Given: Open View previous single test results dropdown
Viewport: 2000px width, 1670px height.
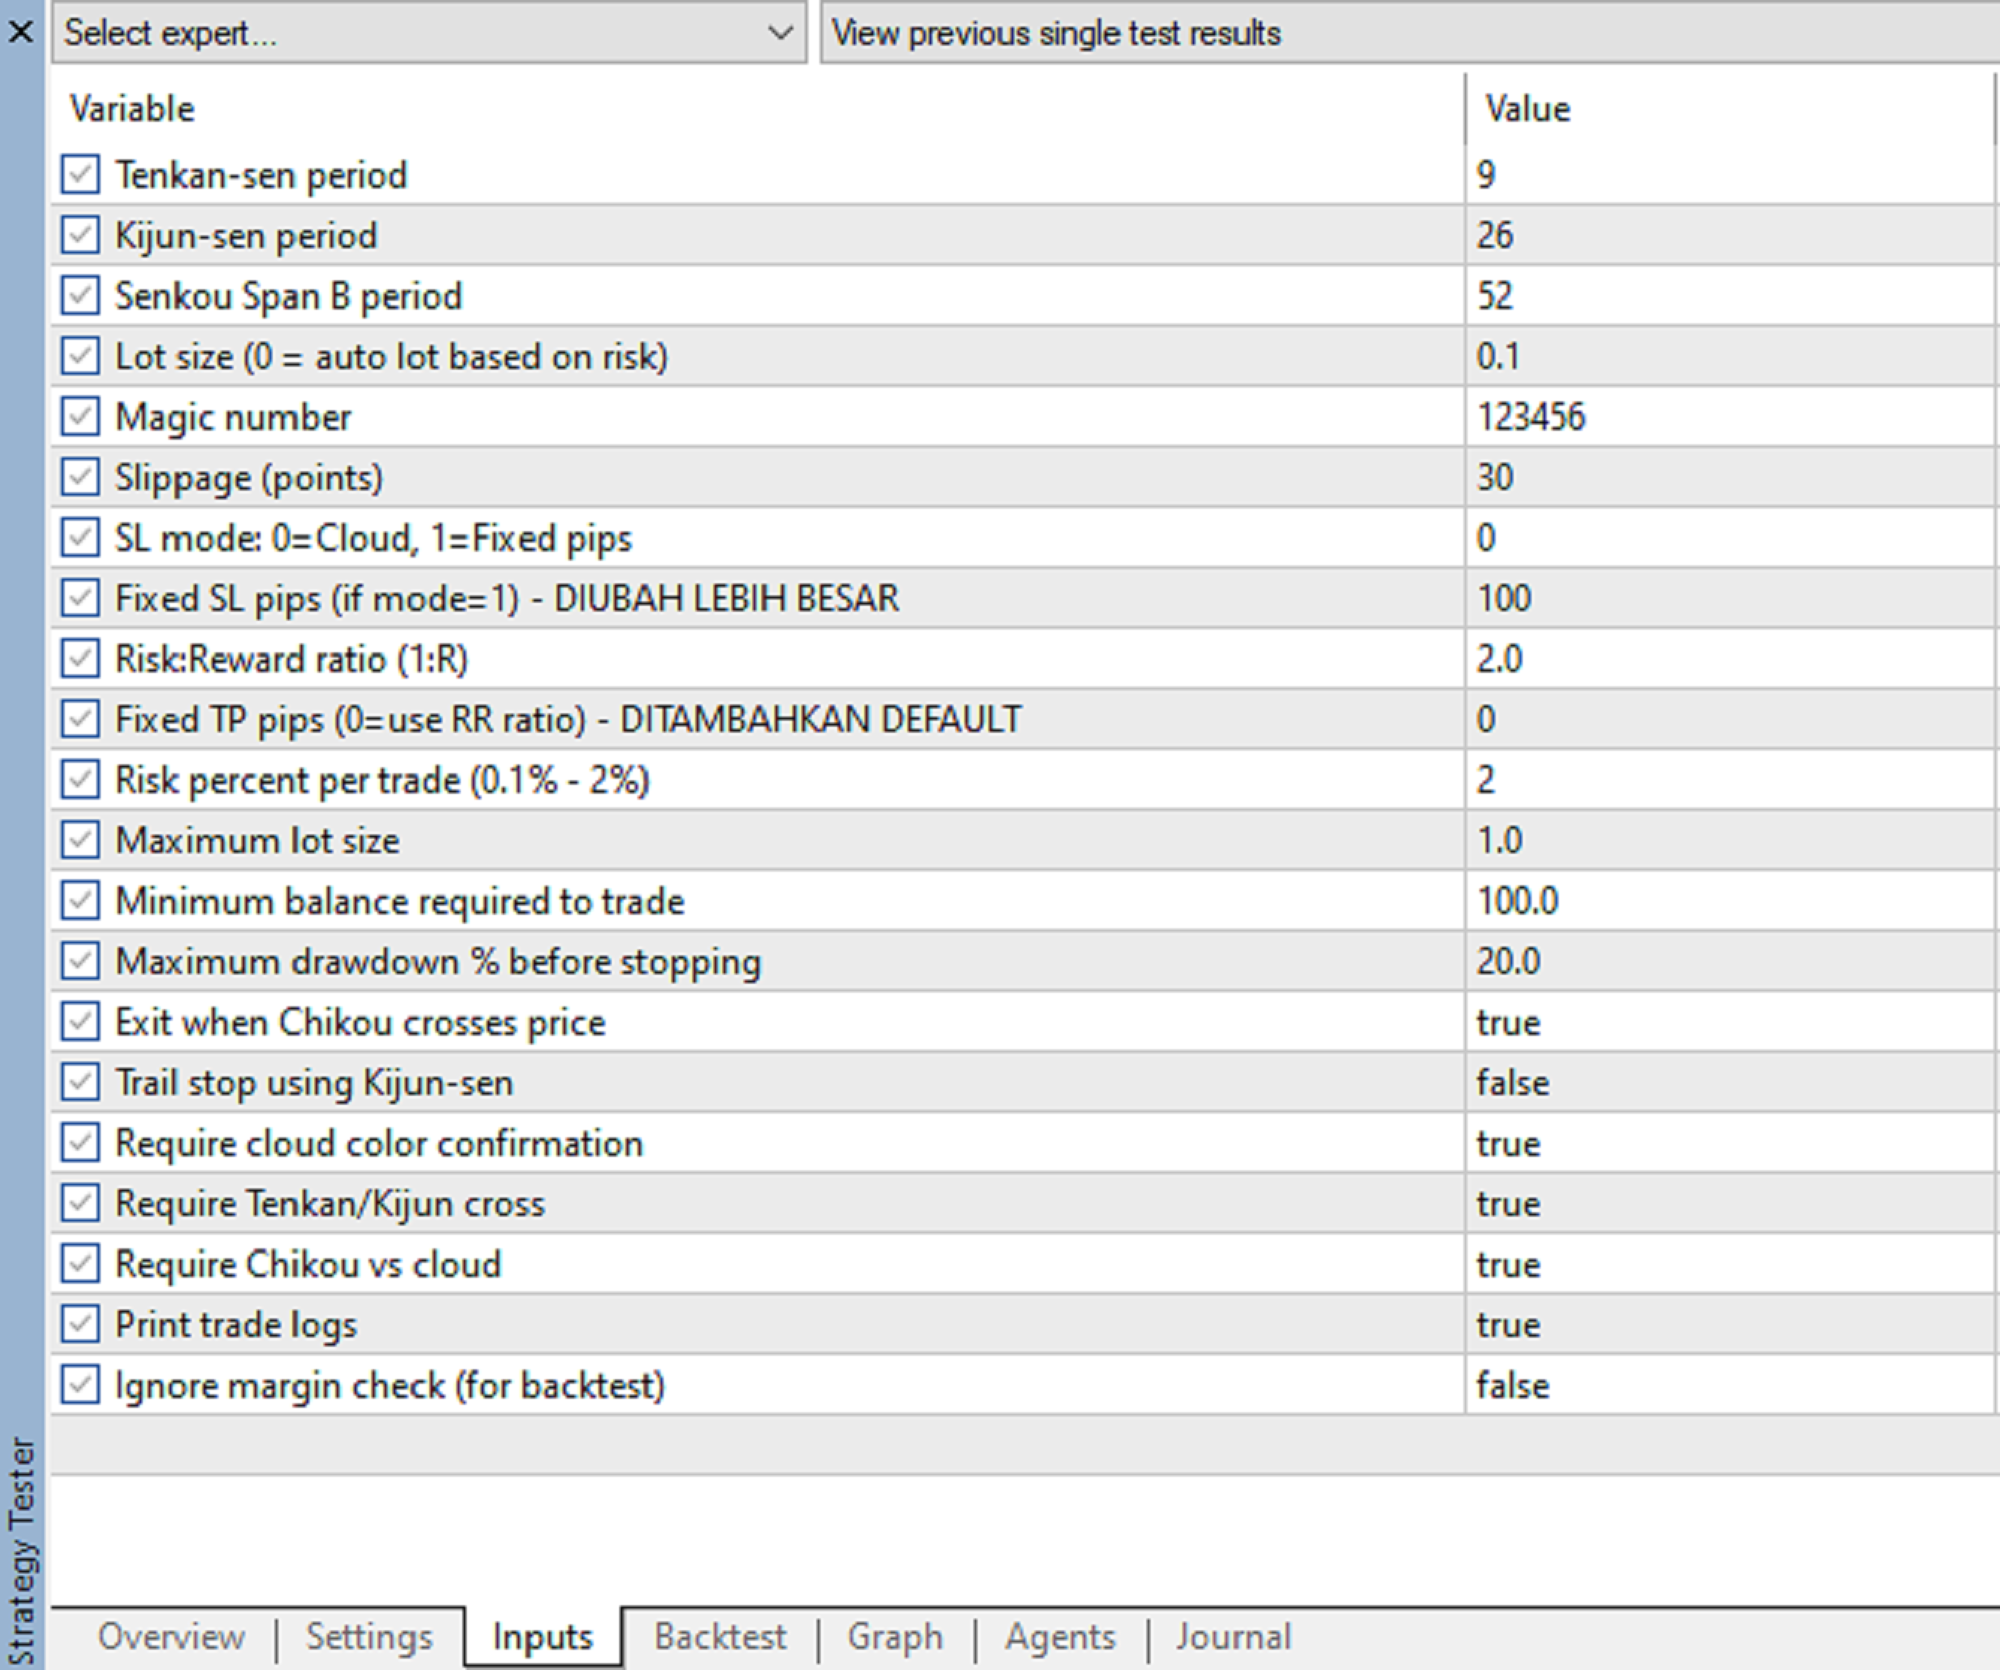Looking at the screenshot, I should [x=1400, y=33].
